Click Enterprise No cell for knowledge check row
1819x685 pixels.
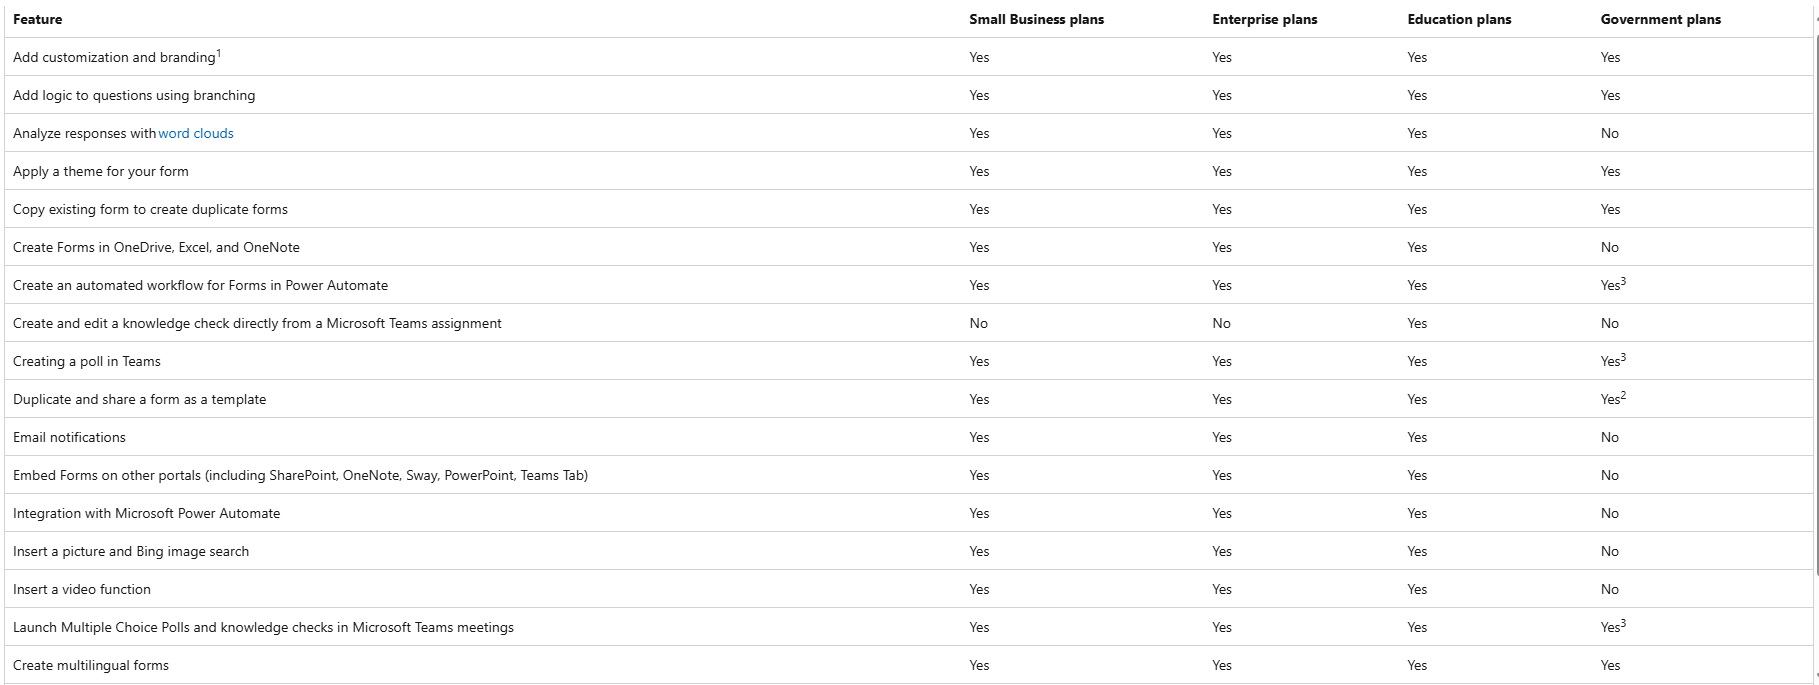pos(1221,323)
